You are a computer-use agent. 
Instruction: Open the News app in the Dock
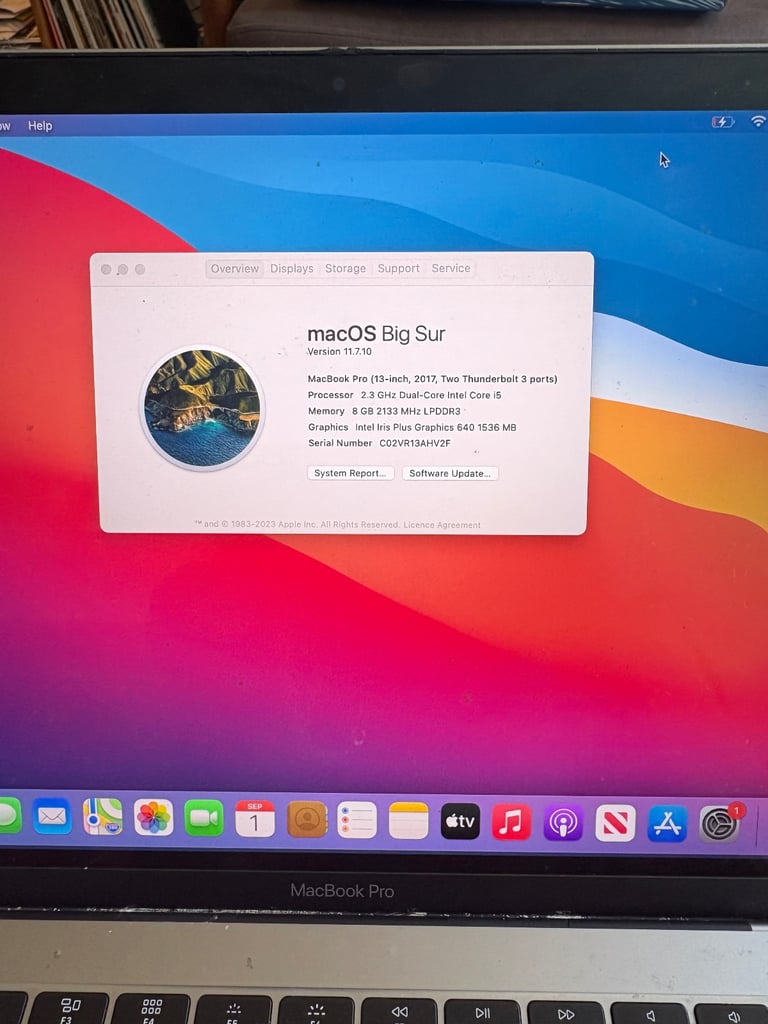coord(615,823)
